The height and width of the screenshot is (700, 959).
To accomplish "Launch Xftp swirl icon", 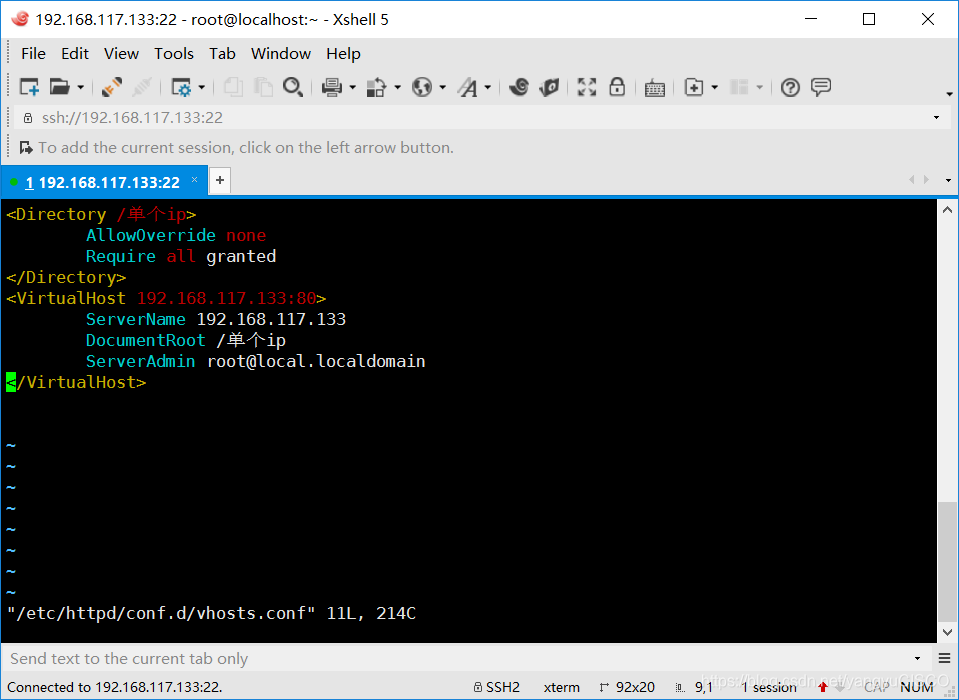I will point(519,87).
